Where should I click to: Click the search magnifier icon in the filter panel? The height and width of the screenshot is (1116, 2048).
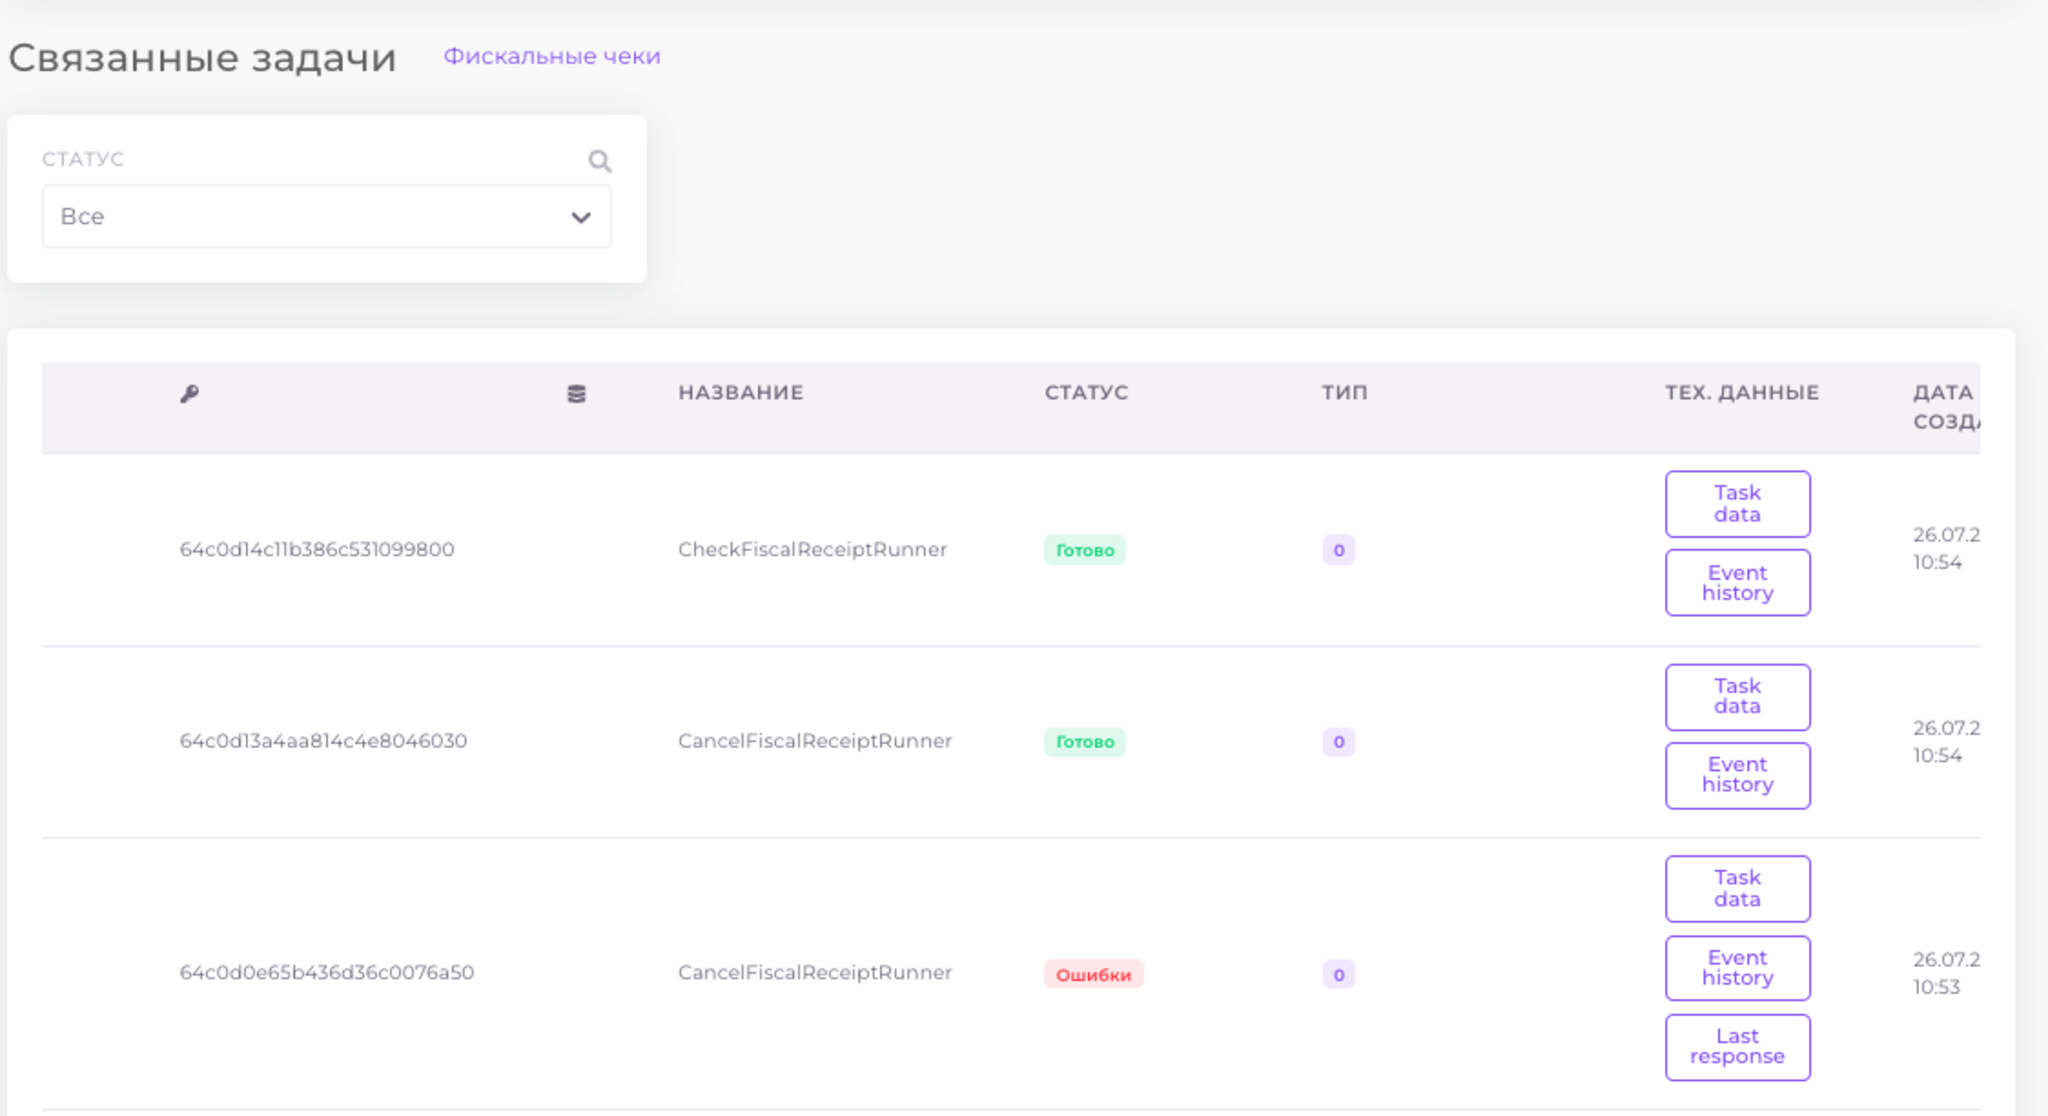coord(599,161)
